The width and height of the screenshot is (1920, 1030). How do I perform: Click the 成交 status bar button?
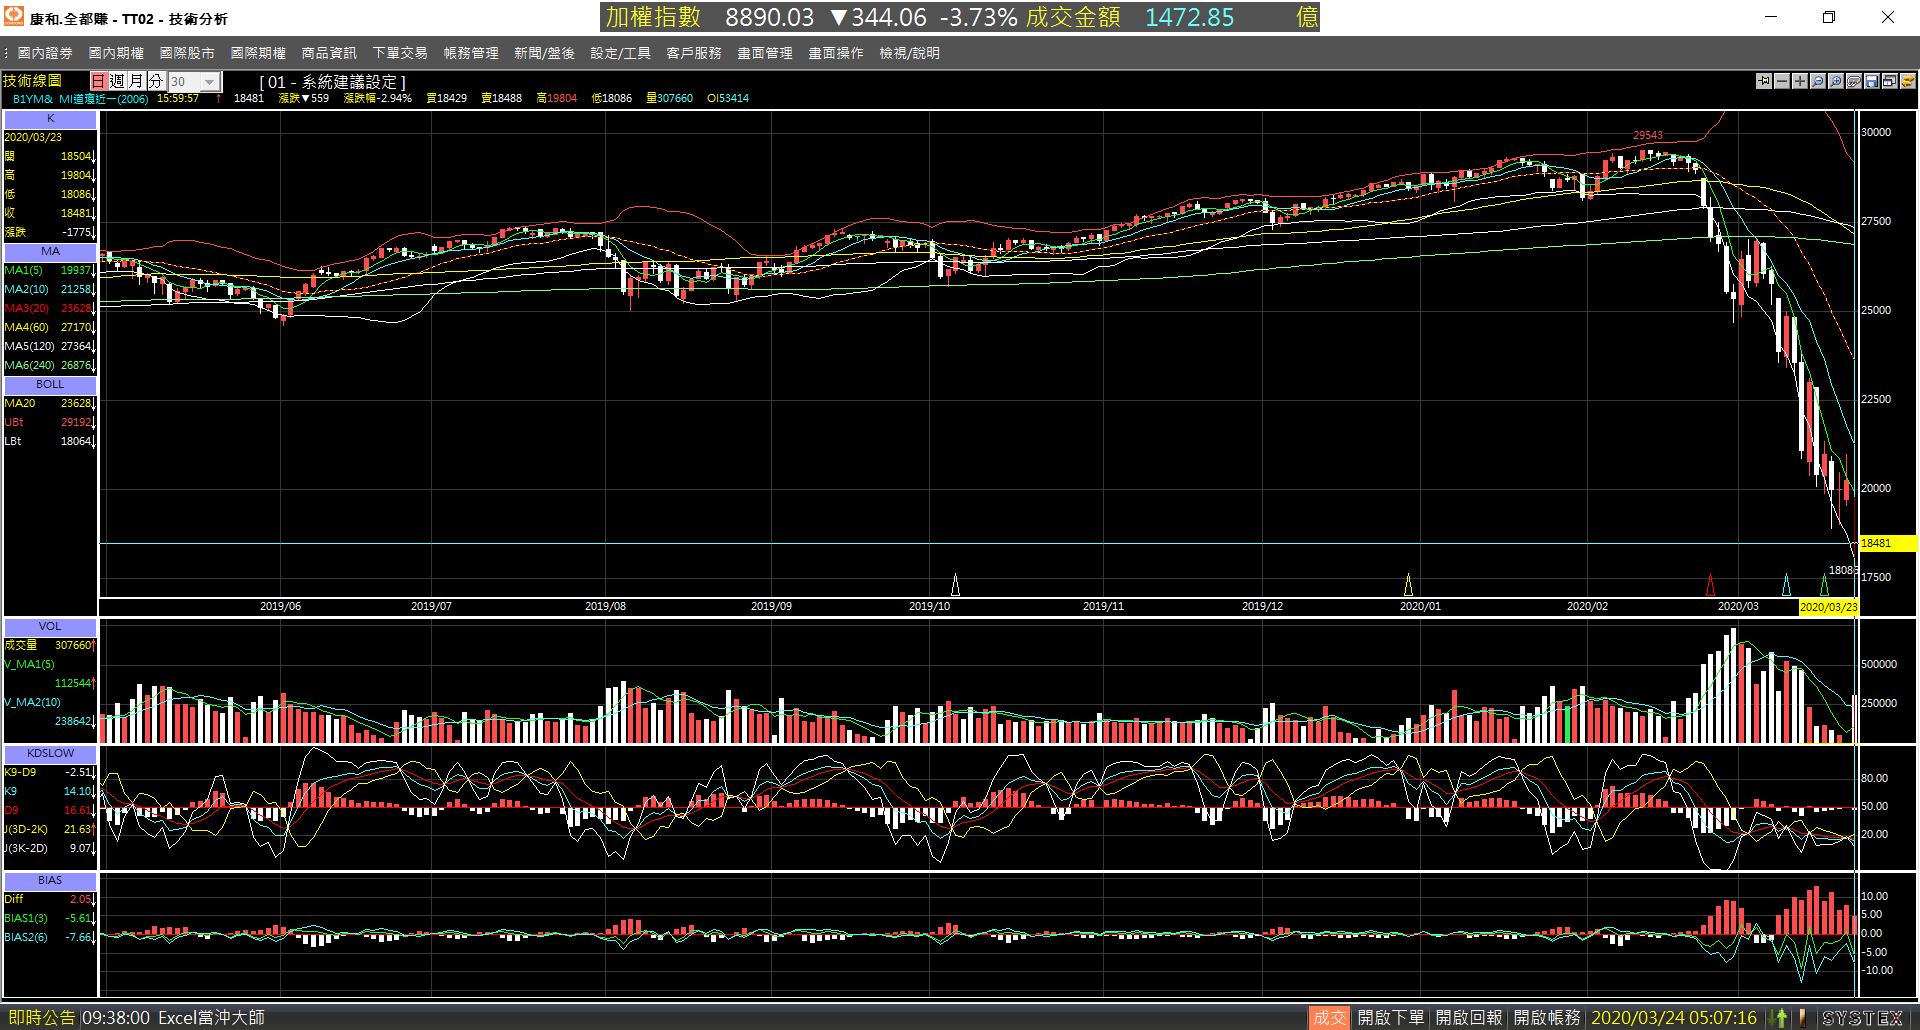(x=1329, y=1018)
